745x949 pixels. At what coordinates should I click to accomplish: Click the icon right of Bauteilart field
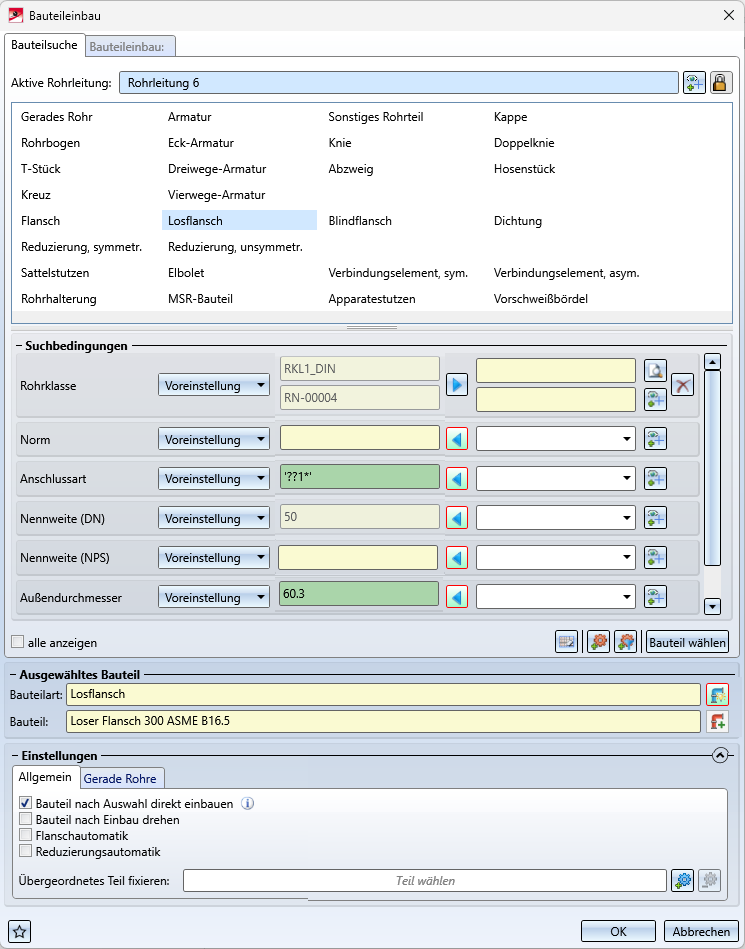718,694
